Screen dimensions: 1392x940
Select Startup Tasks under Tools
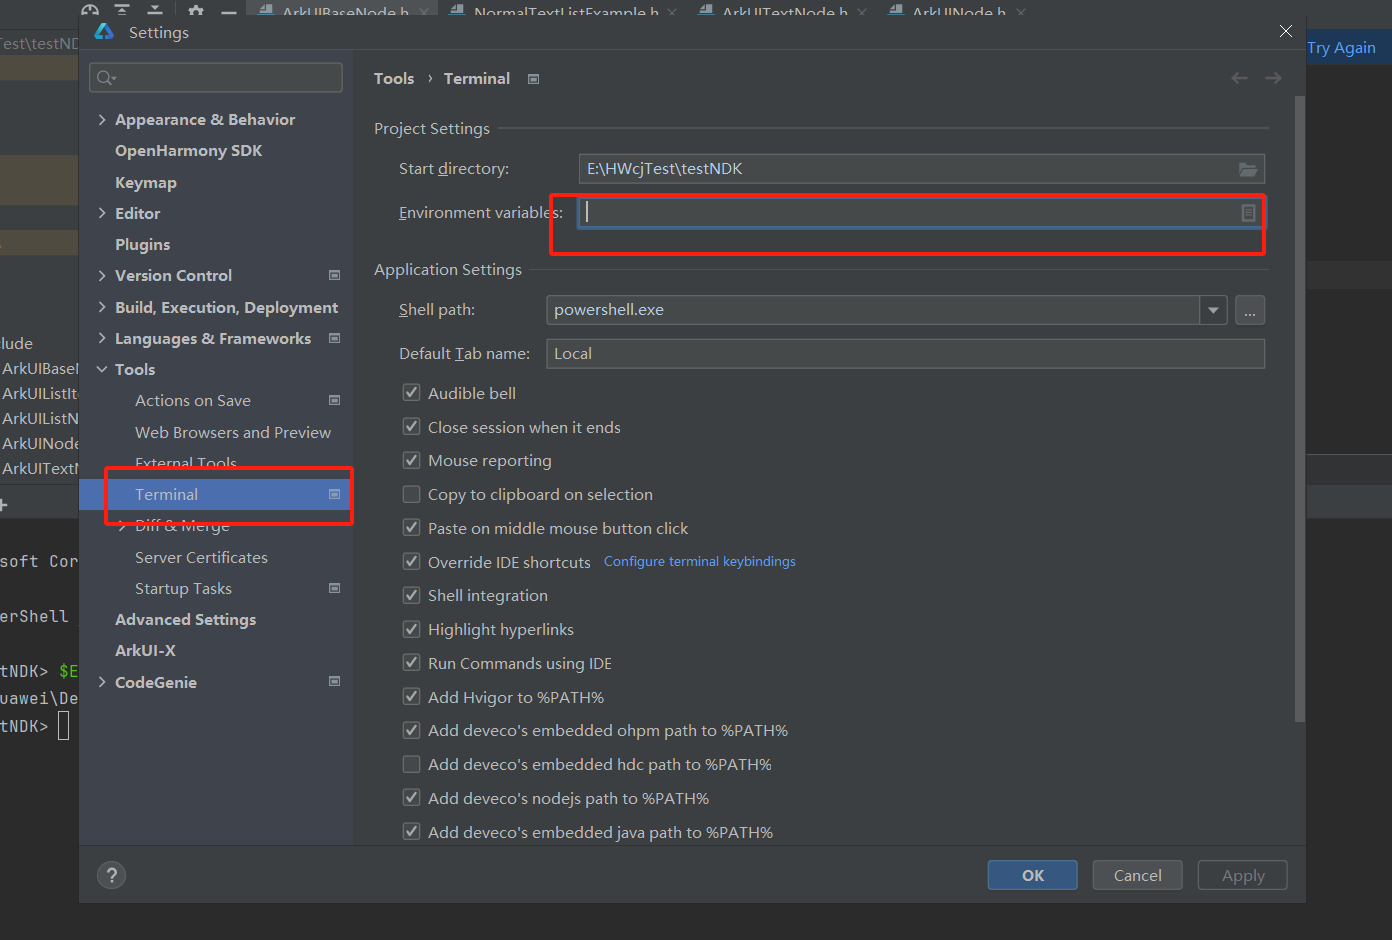point(183,588)
